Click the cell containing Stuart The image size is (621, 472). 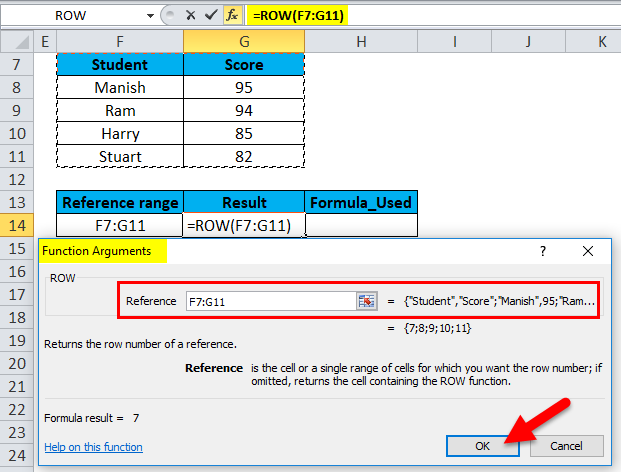120,156
